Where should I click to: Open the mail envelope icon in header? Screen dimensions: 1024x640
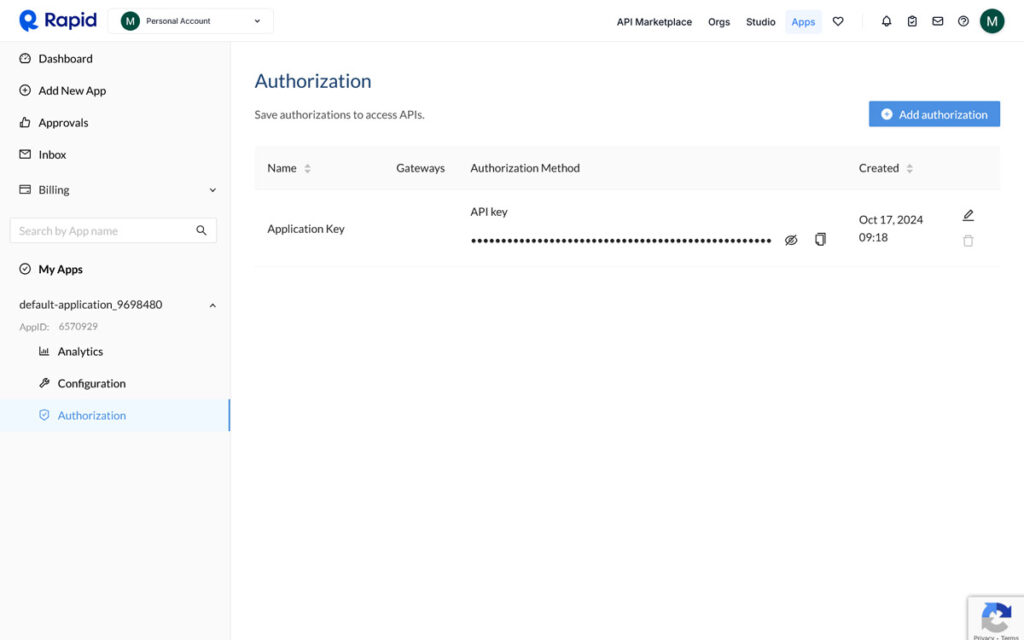tap(937, 22)
